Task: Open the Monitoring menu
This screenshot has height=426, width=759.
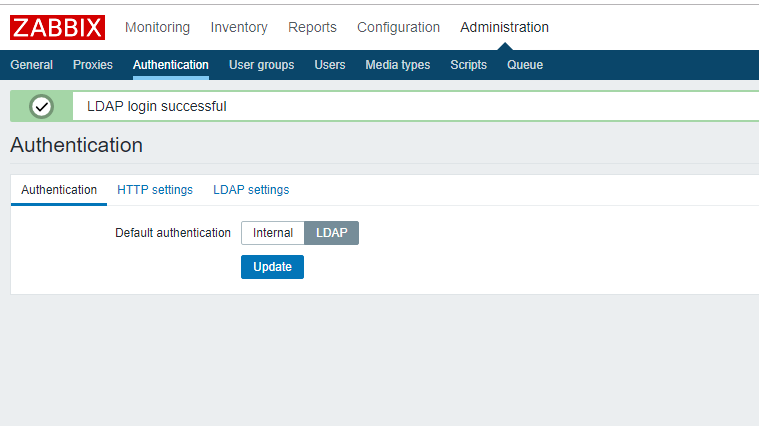Action: tap(157, 27)
